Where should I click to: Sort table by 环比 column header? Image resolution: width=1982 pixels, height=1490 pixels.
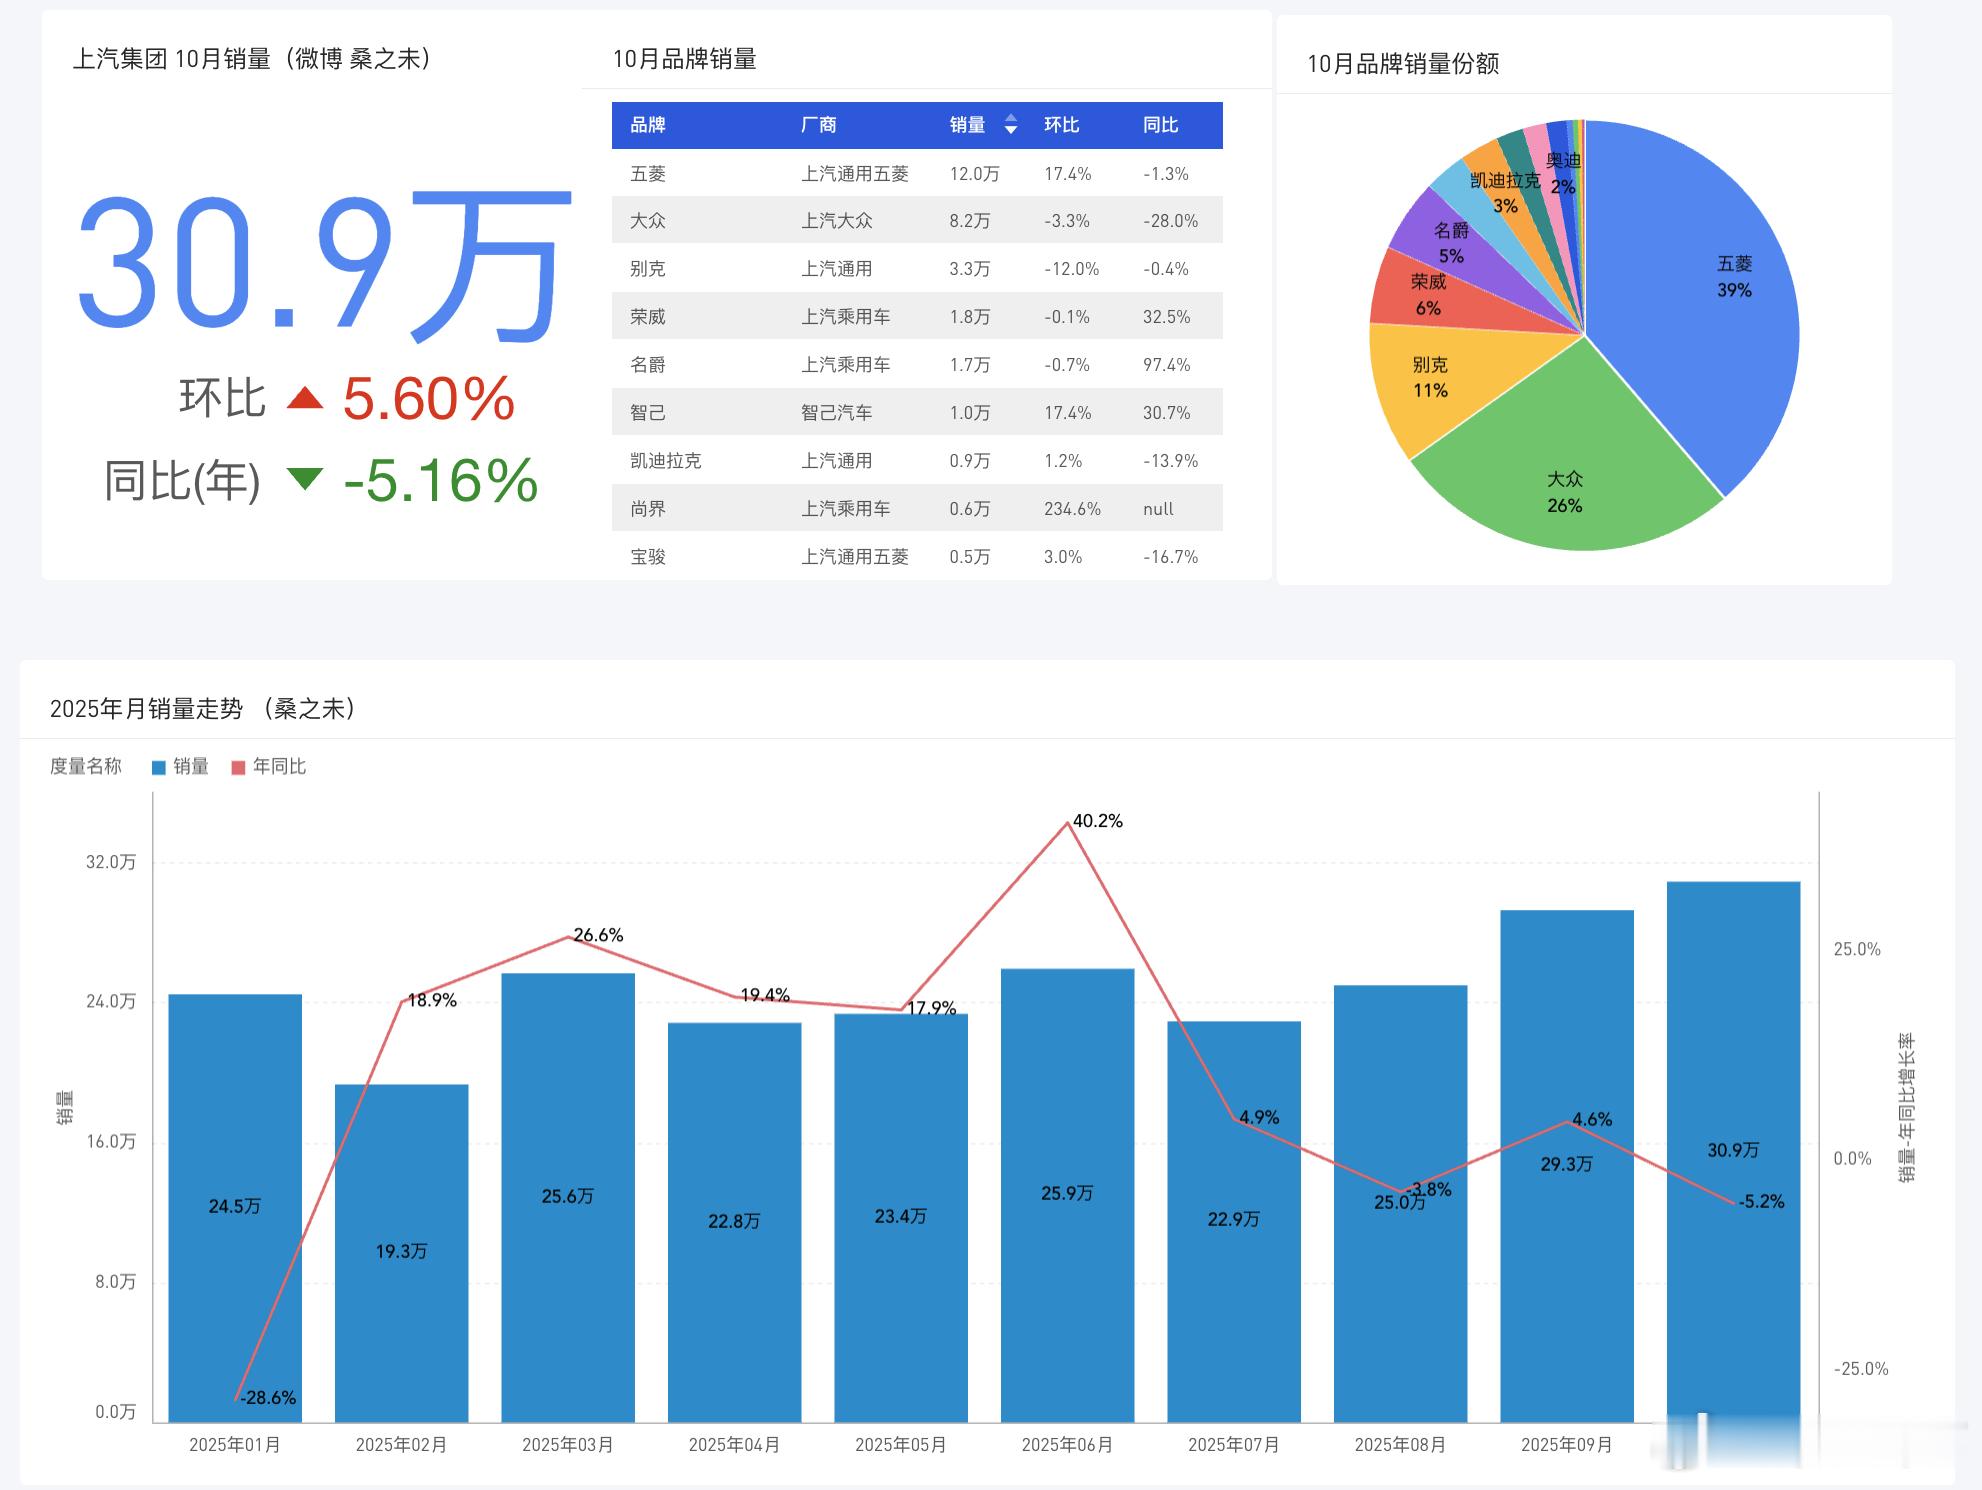pyautogui.click(x=1061, y=125)
